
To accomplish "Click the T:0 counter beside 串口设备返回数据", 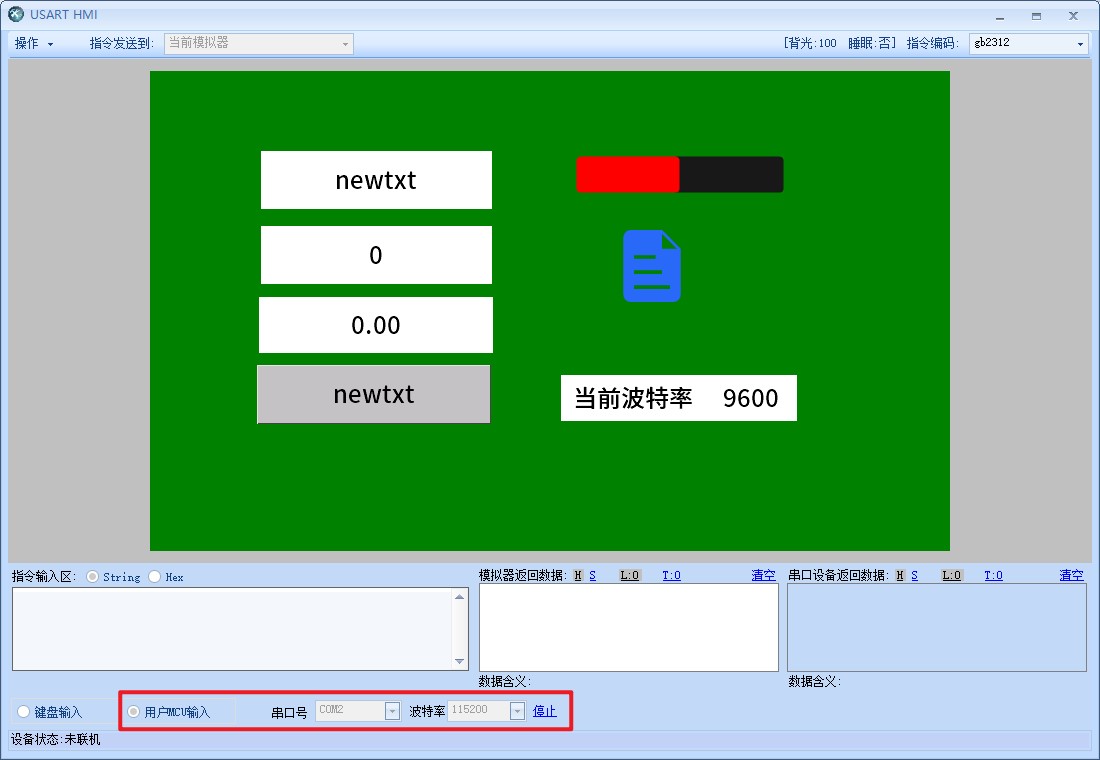I will (x=993, y=575).
